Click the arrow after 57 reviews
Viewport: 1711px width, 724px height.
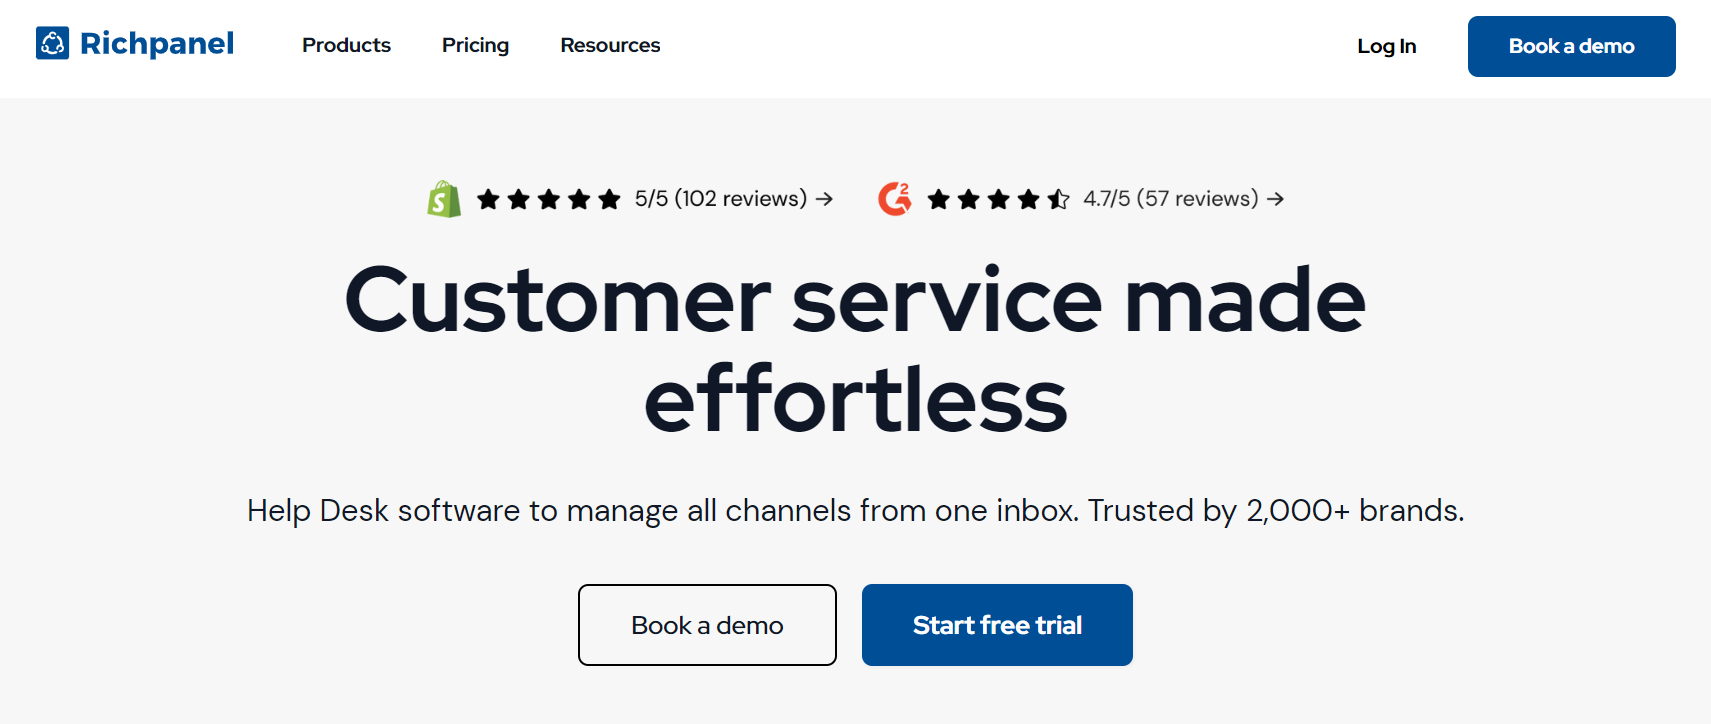click(1275, 199)
